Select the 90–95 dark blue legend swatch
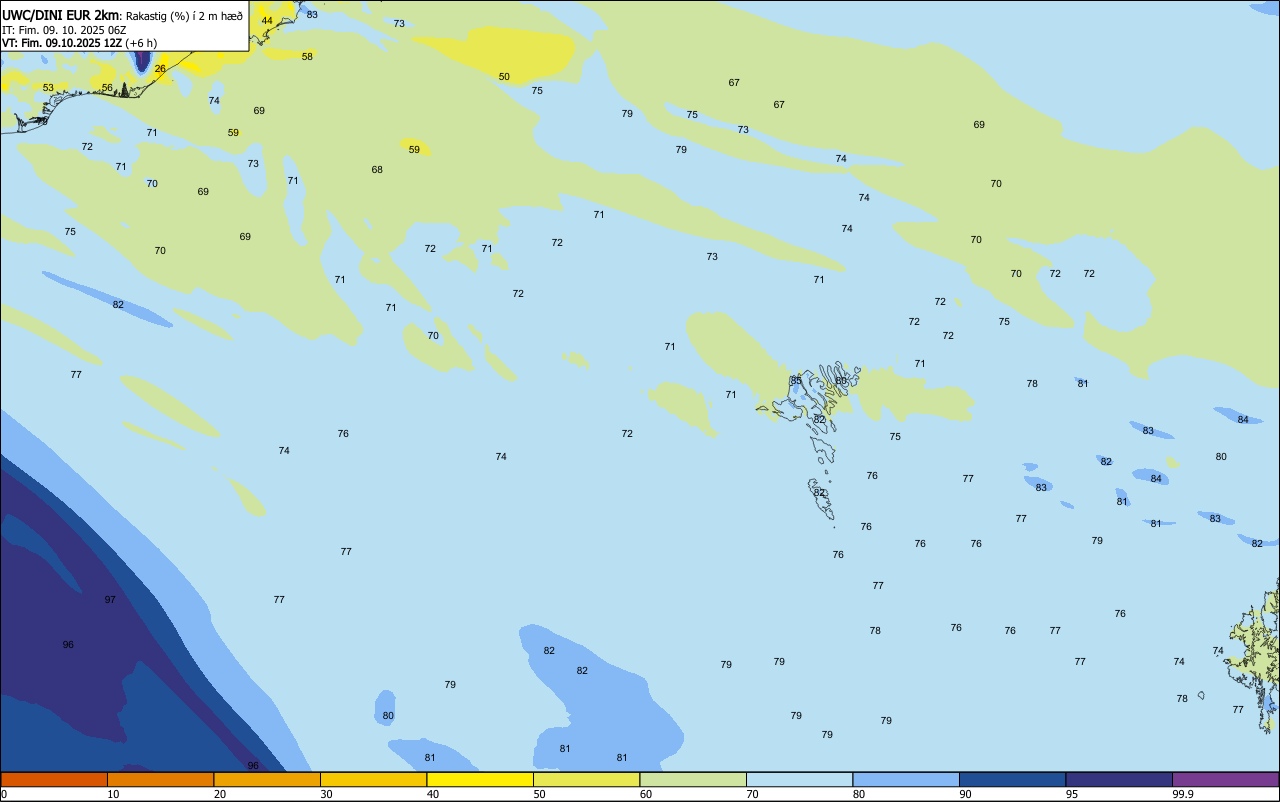Image resolution: width=1280 pixels, height=802 pixels. click(1012, 779)
